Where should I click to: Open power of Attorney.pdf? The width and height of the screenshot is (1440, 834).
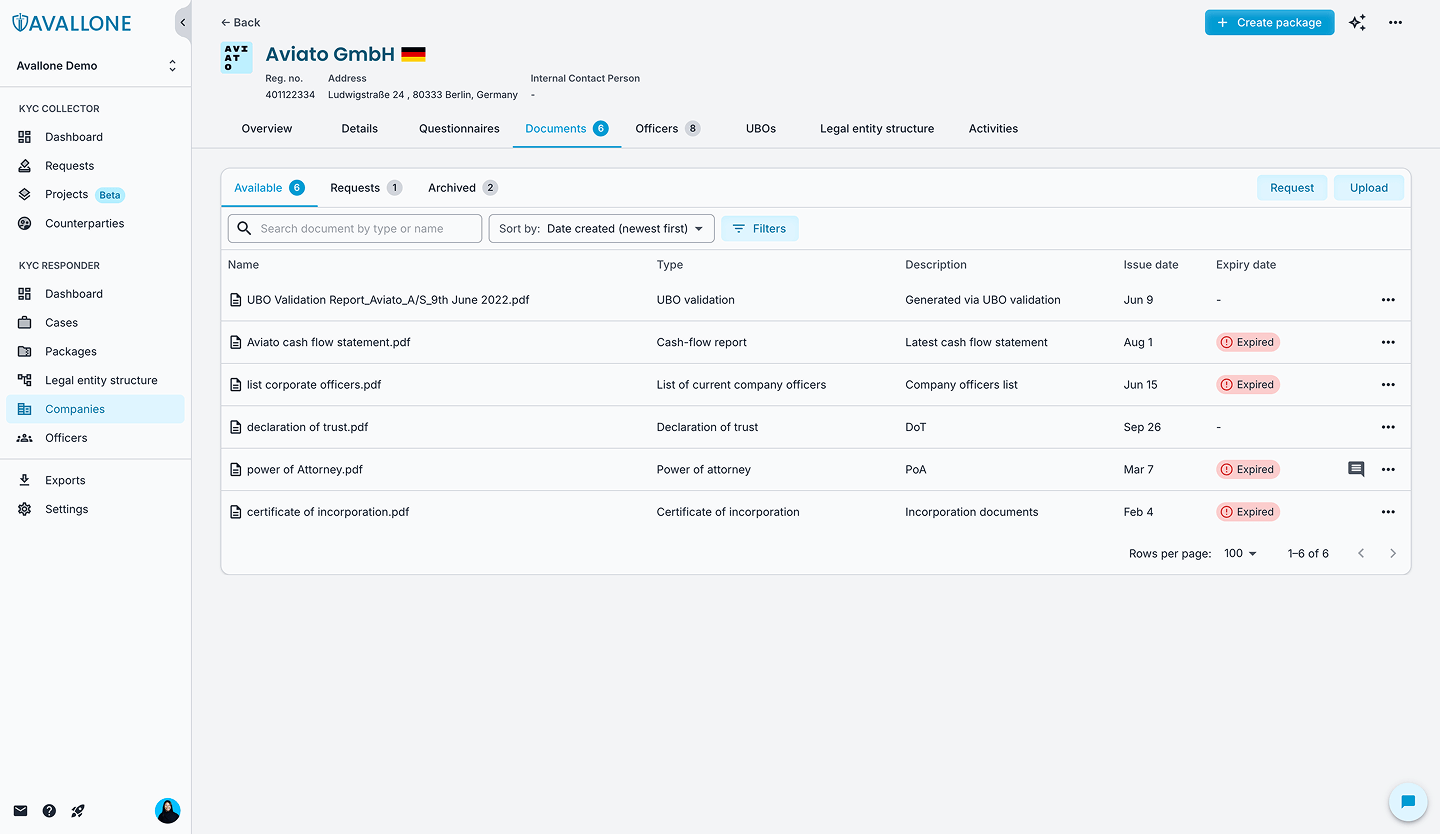tap(305, 469)
